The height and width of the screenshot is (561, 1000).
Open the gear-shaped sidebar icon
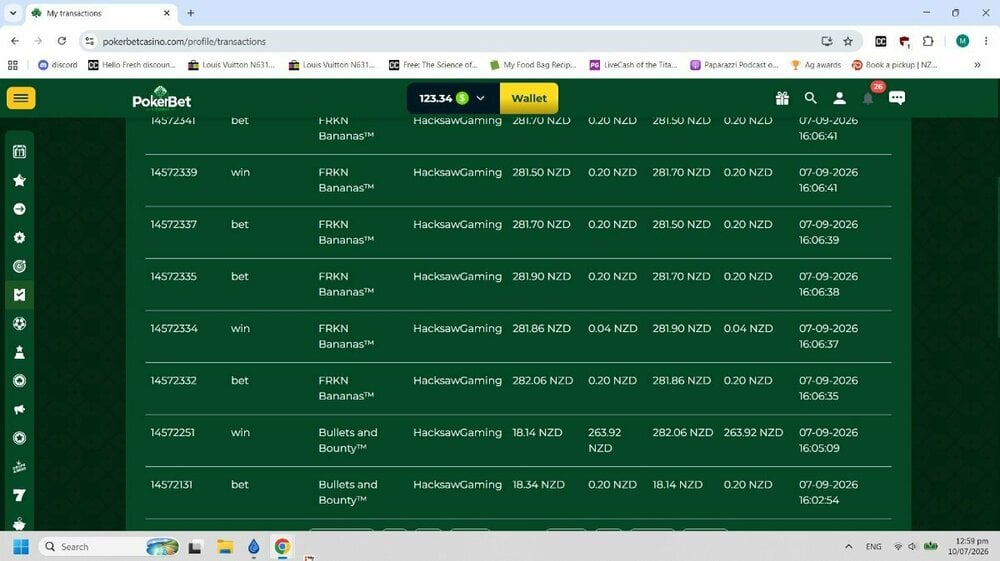[20, 238]
